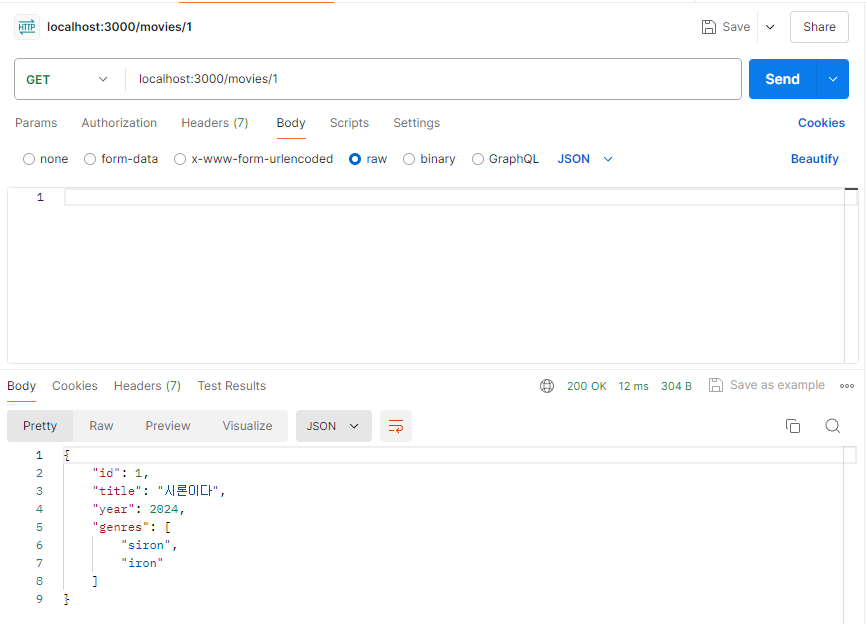Select the request Body tab

point(291,123)
